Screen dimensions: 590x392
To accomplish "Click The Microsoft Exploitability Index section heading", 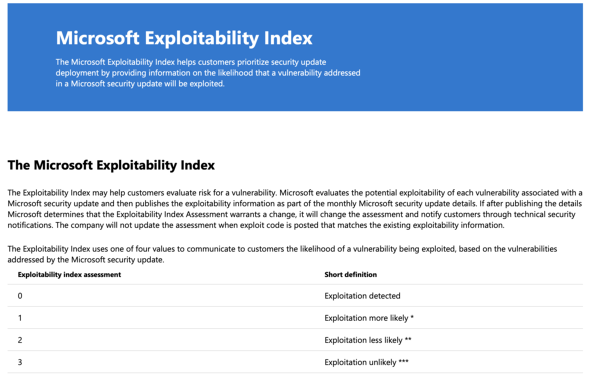I will (x=111, y=165).
